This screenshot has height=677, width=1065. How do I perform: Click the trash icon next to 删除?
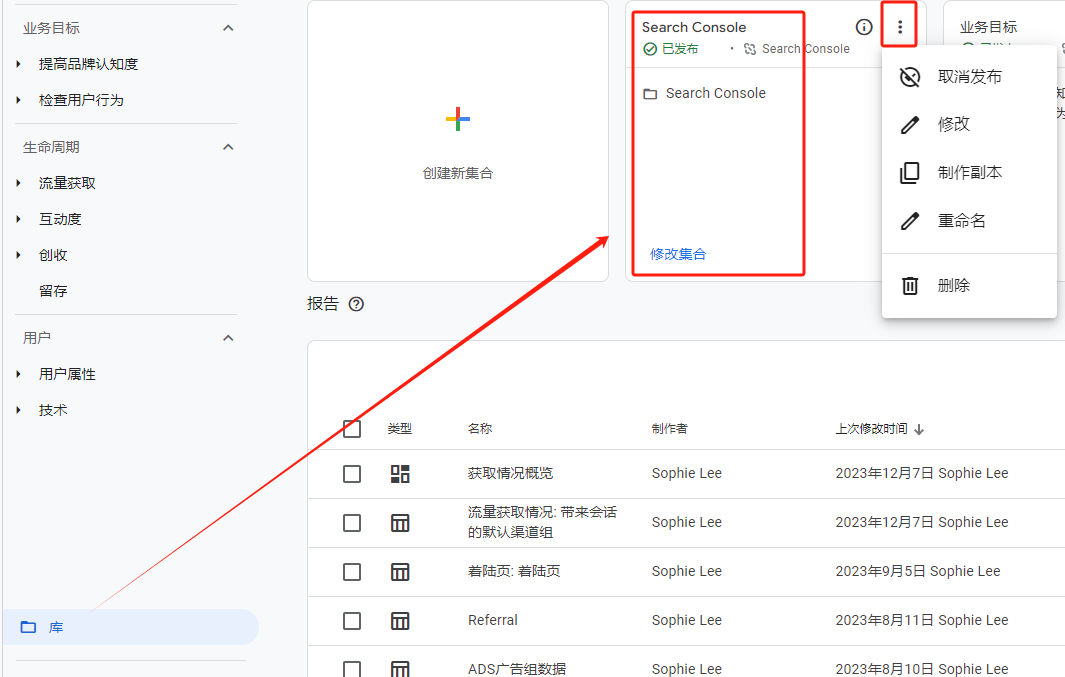point(910,285)
